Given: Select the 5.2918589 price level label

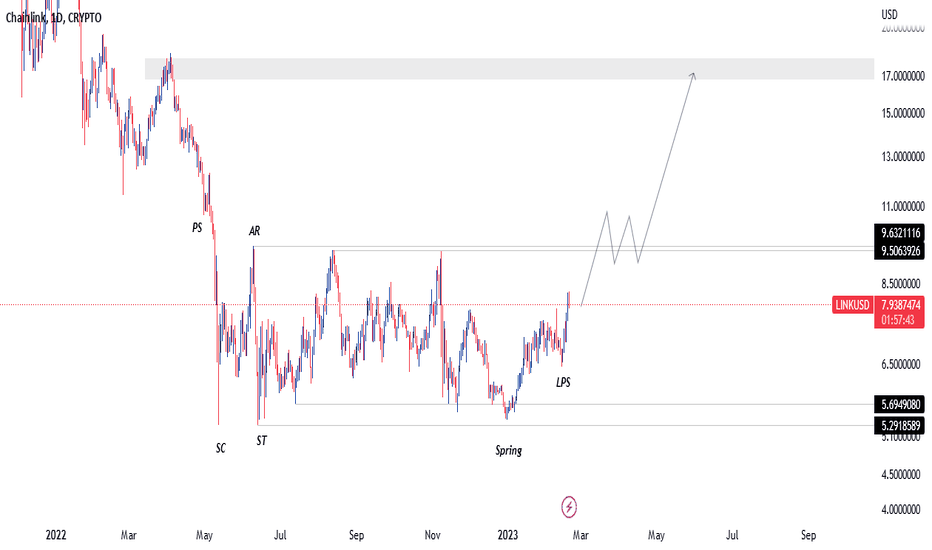Looking at the screenshot, I should point(900,426).
